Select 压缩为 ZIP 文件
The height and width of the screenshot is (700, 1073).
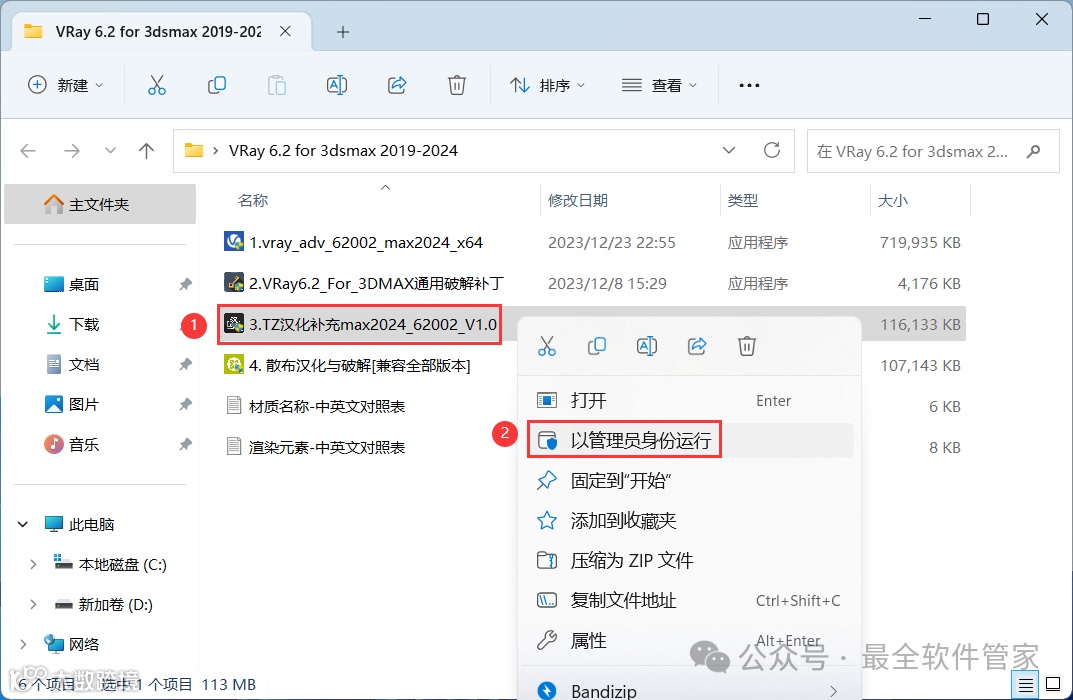690,560
